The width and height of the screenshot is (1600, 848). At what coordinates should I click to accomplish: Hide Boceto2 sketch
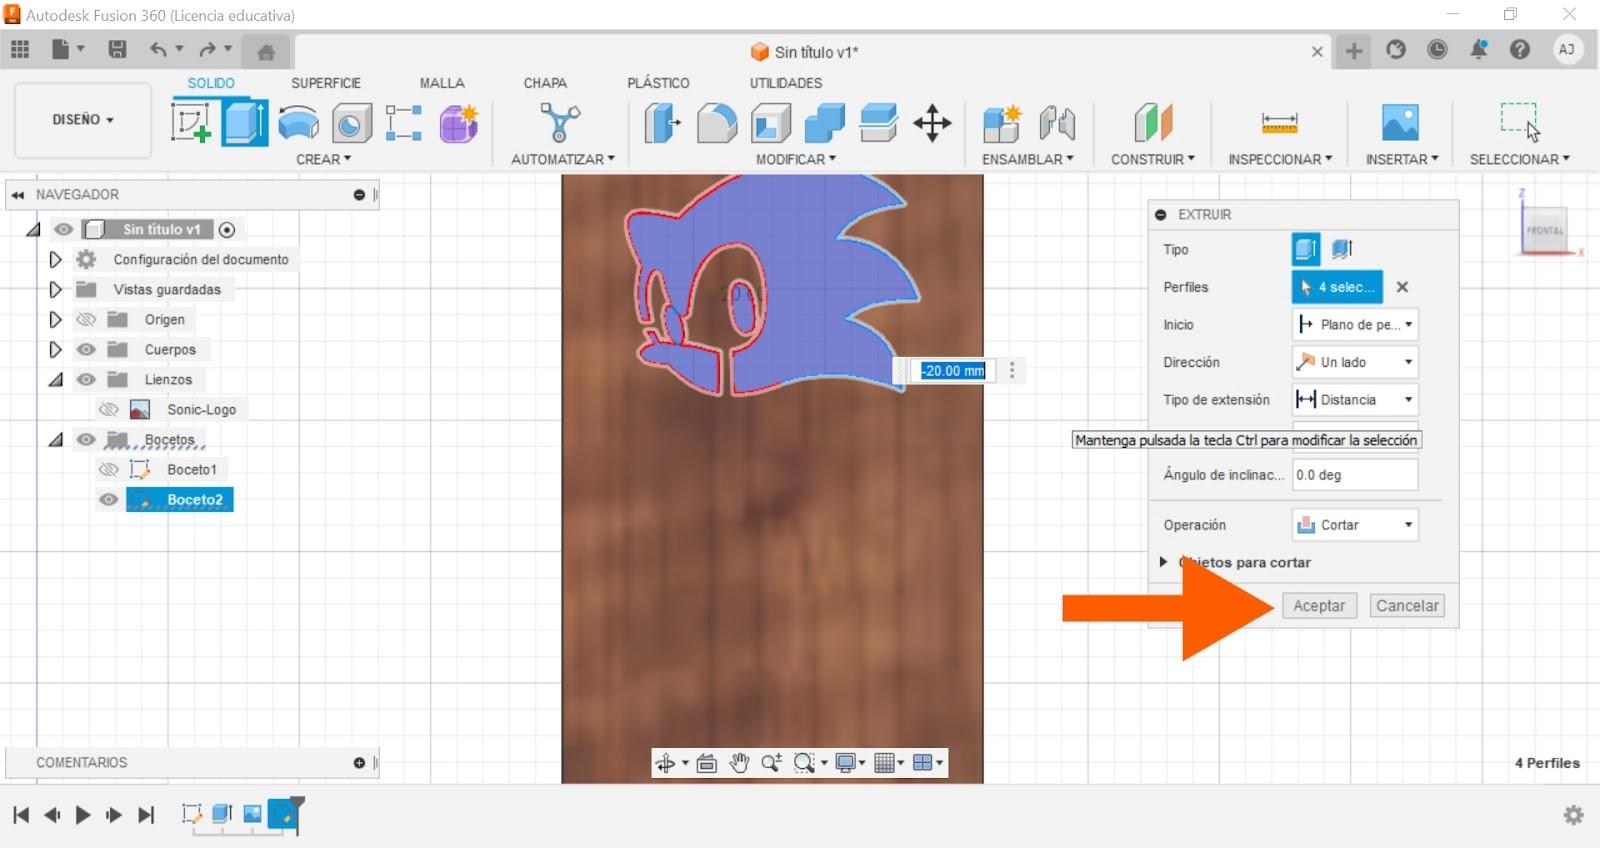(x=109, y=500)
